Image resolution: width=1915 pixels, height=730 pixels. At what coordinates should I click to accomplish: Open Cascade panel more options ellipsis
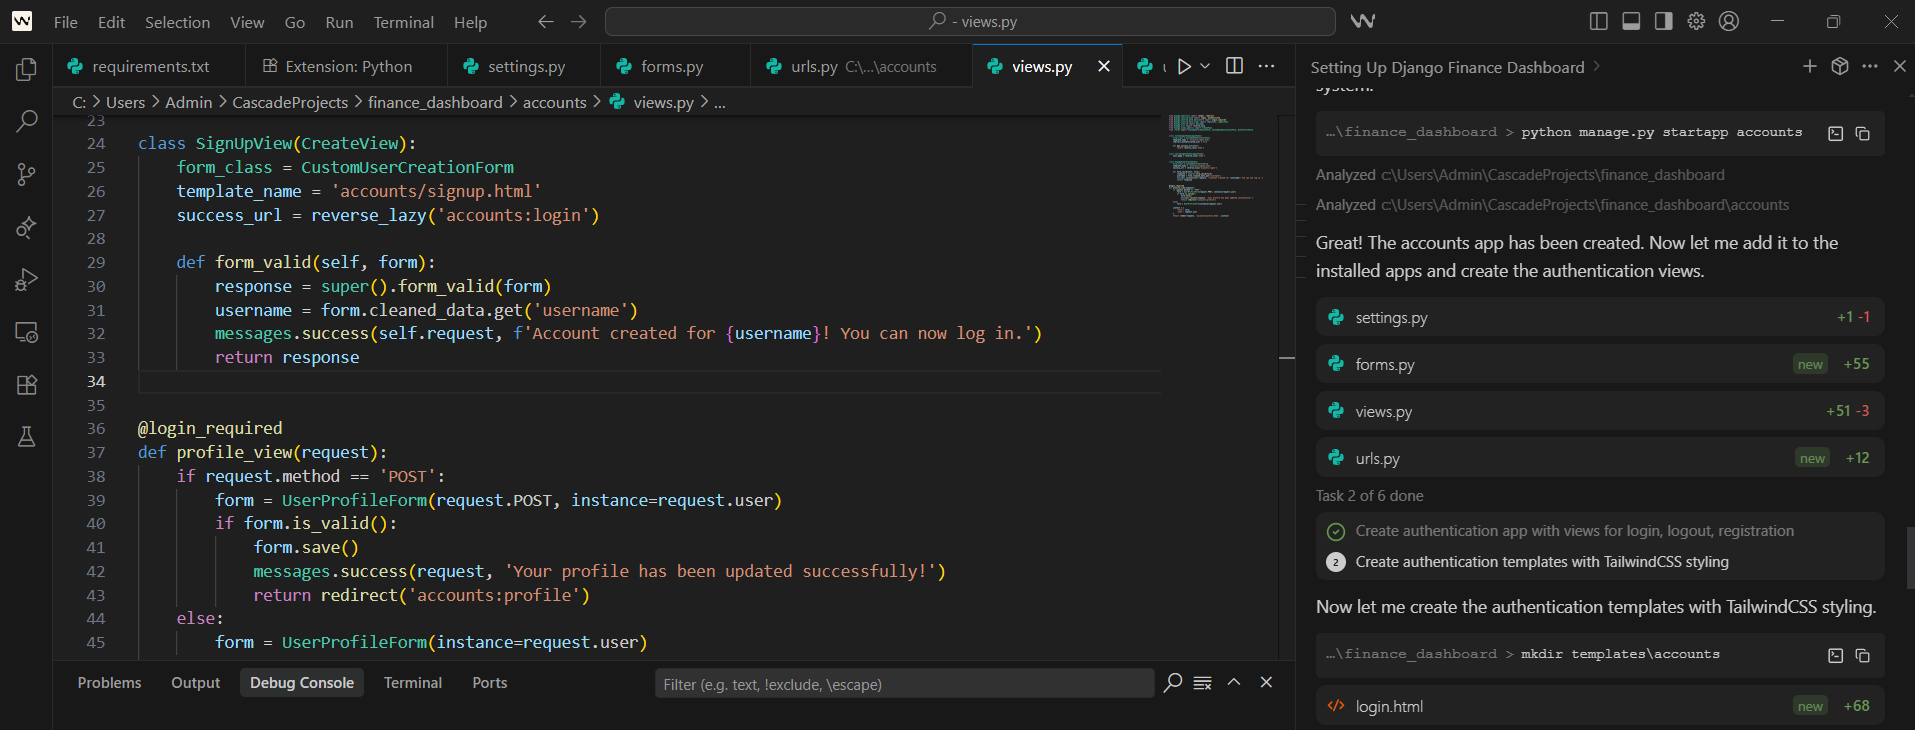tap(1870, 66)
